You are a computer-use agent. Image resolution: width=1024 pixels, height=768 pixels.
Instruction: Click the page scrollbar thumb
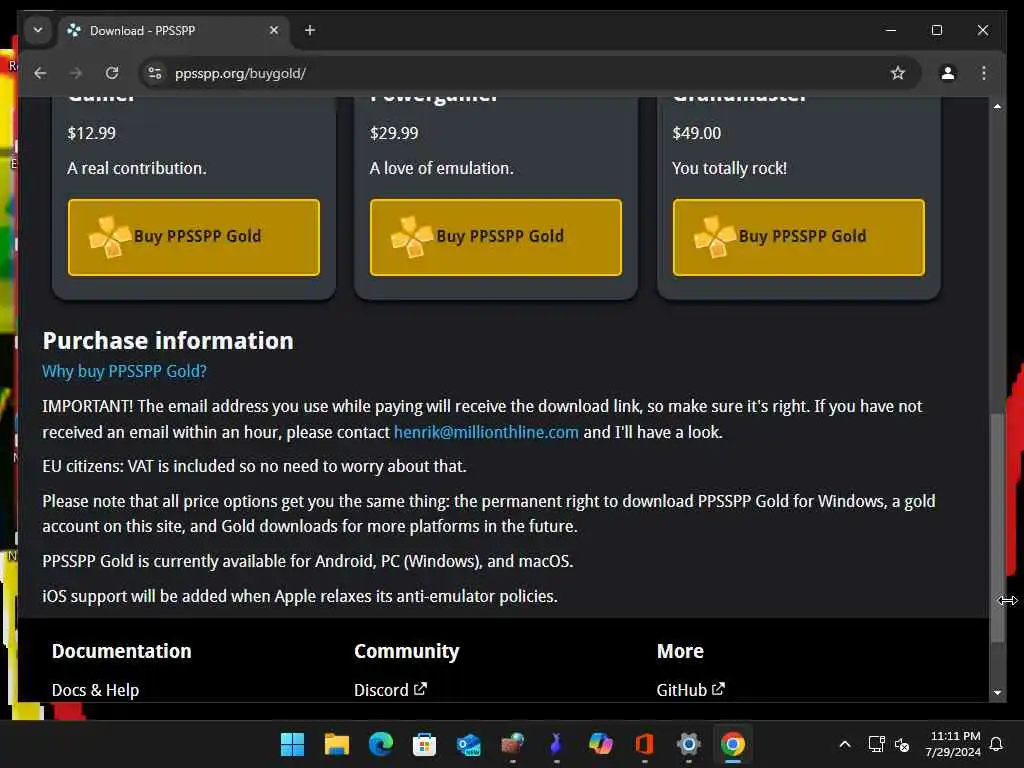click(x=997, y=528)
